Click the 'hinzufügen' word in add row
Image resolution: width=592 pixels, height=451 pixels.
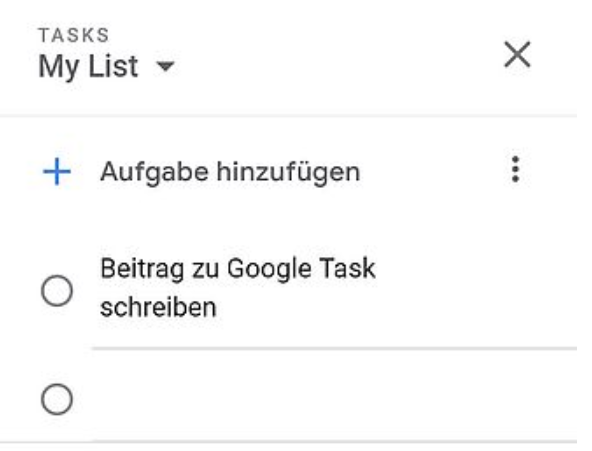click(288, 172)
